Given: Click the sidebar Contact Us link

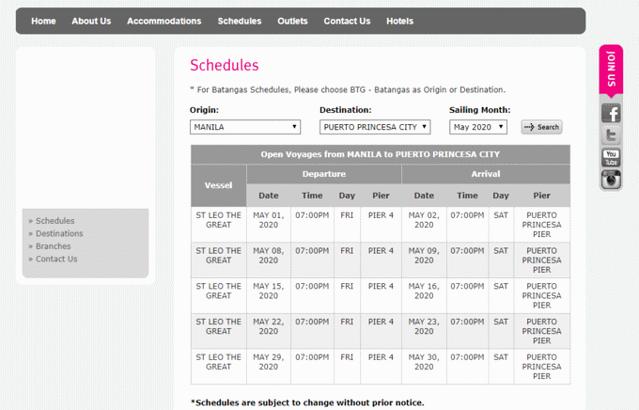Looking at the screenshot, I should (x=56, y=259).
